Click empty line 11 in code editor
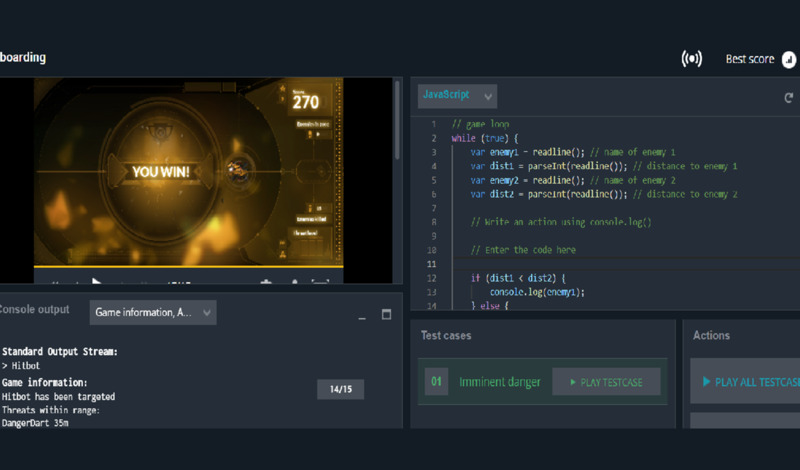The width and height of the screenshot is (800, 470). point(600,264)
